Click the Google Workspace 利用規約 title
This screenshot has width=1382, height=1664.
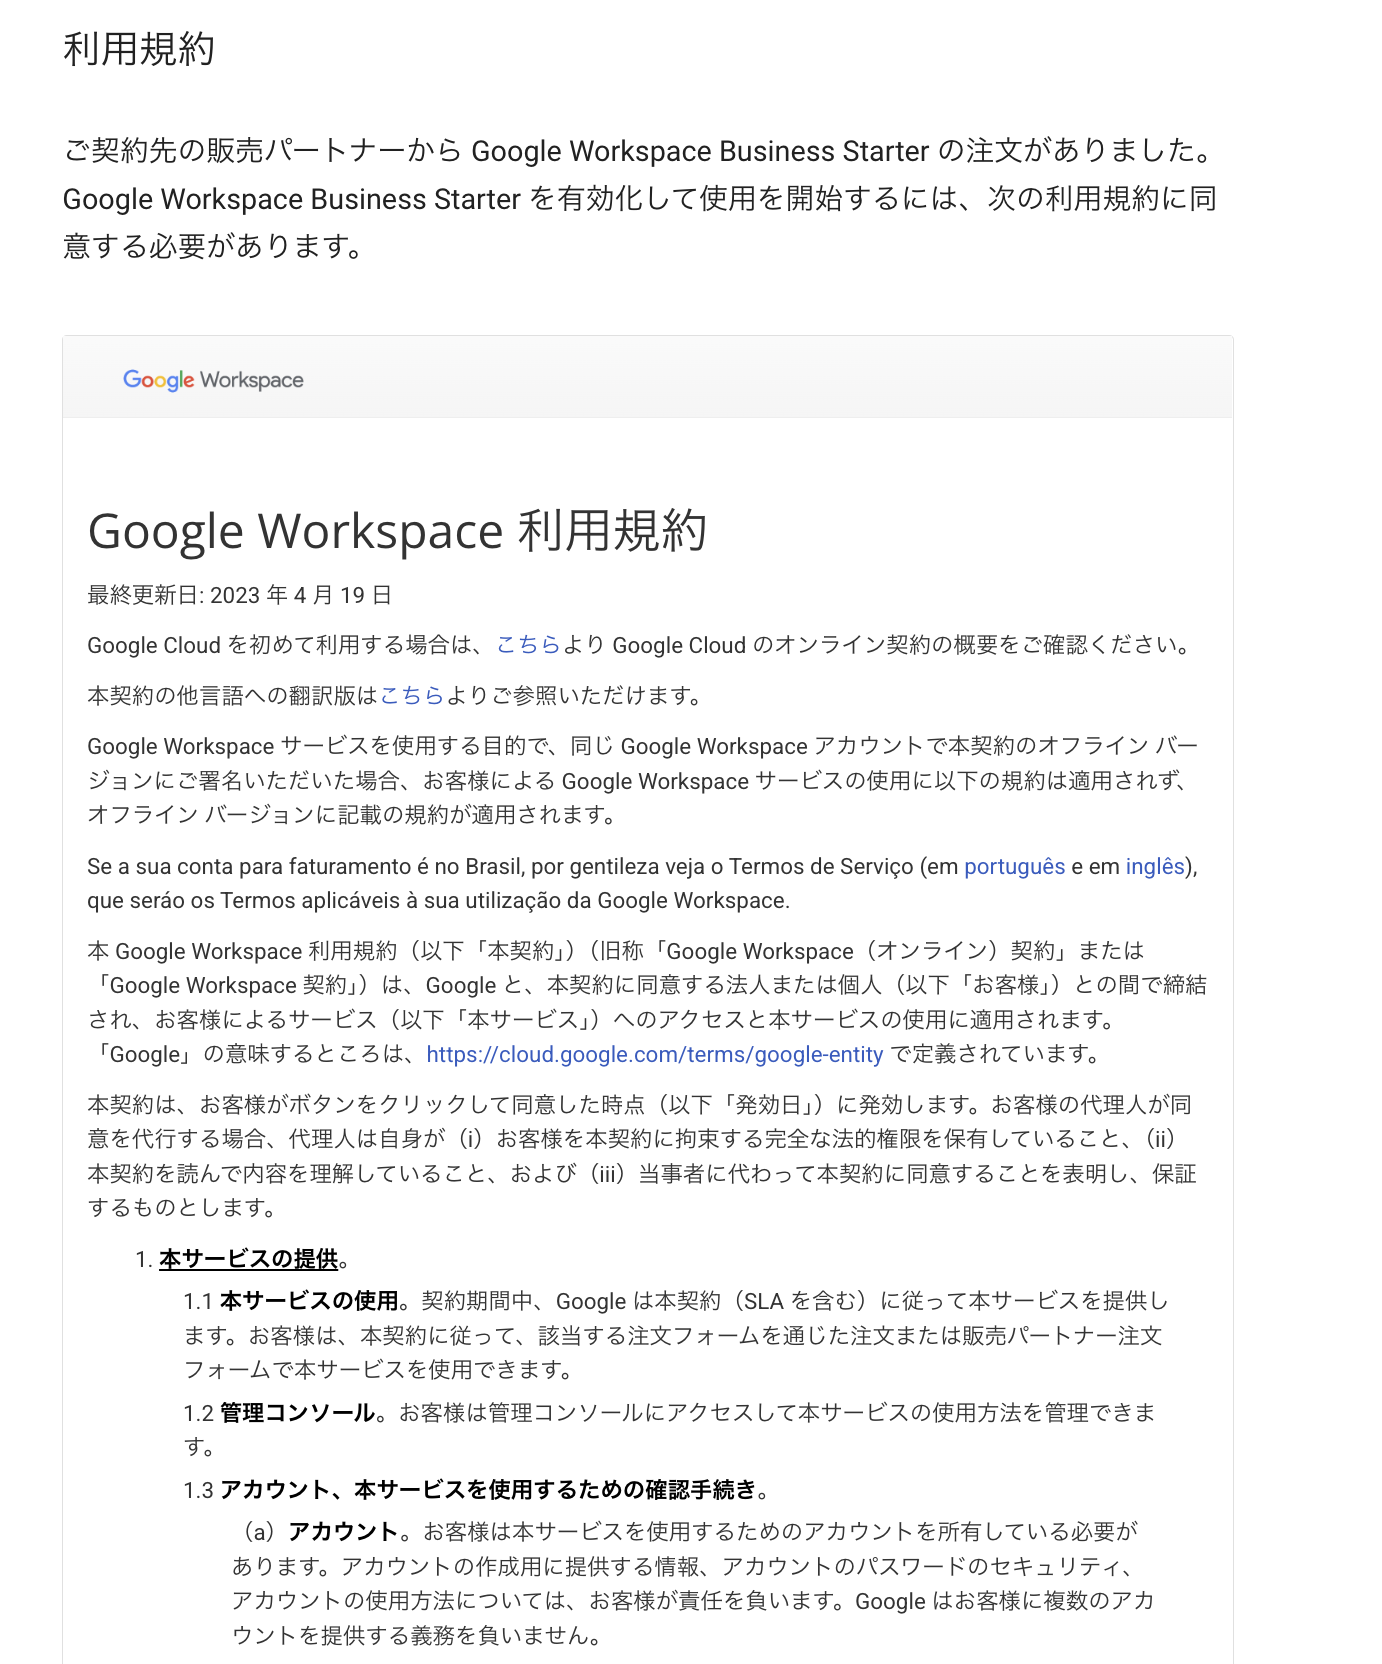(x=397, y=531)
